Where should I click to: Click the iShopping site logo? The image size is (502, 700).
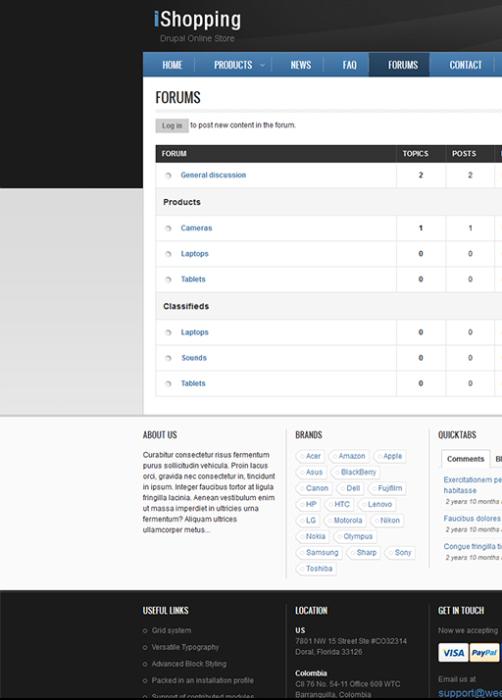(197, 20)
